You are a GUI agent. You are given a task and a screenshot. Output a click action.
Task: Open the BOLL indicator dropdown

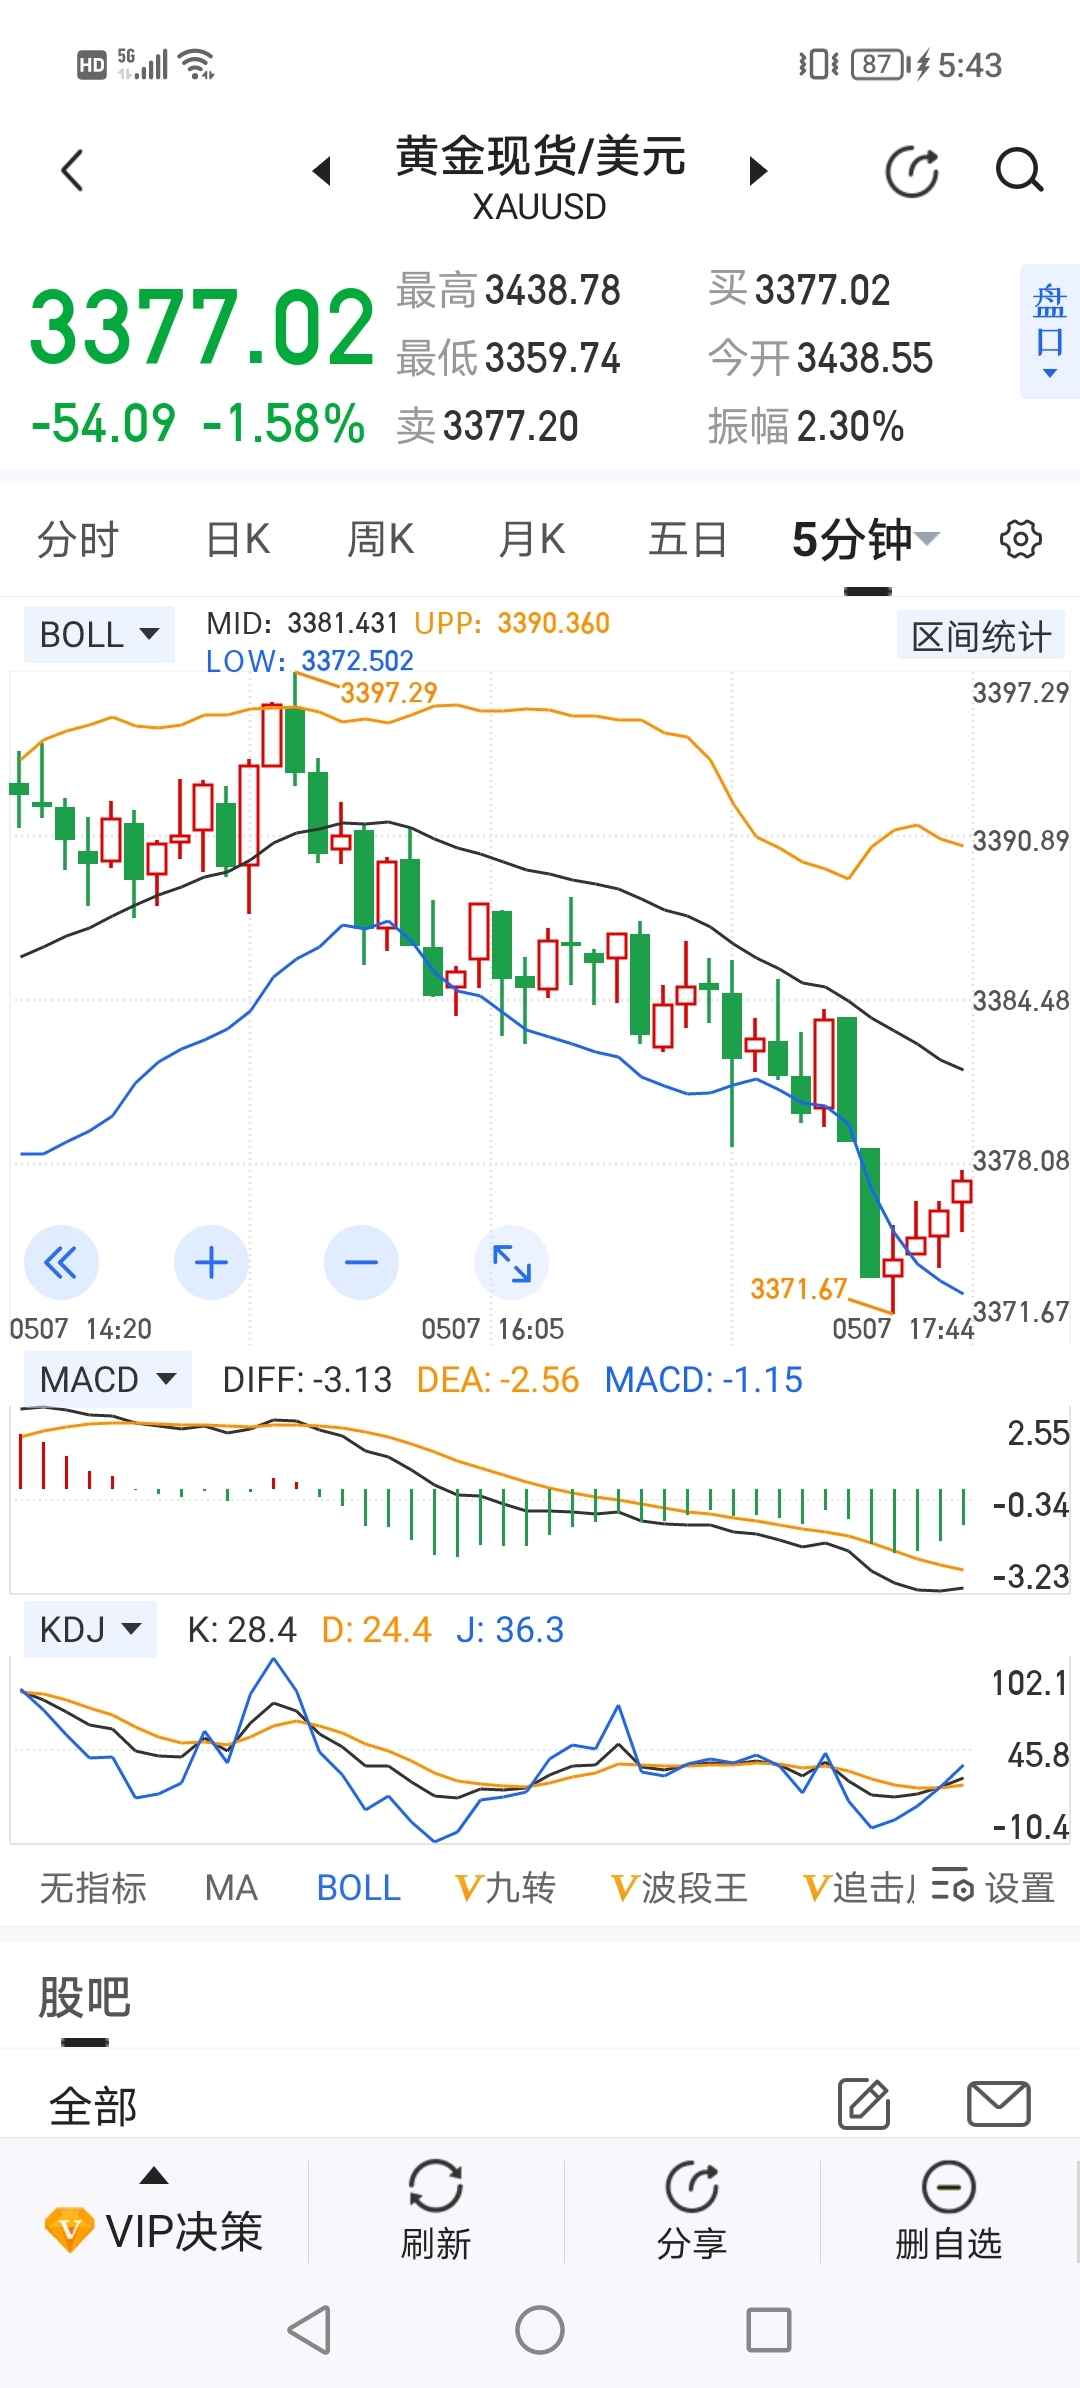99,634
